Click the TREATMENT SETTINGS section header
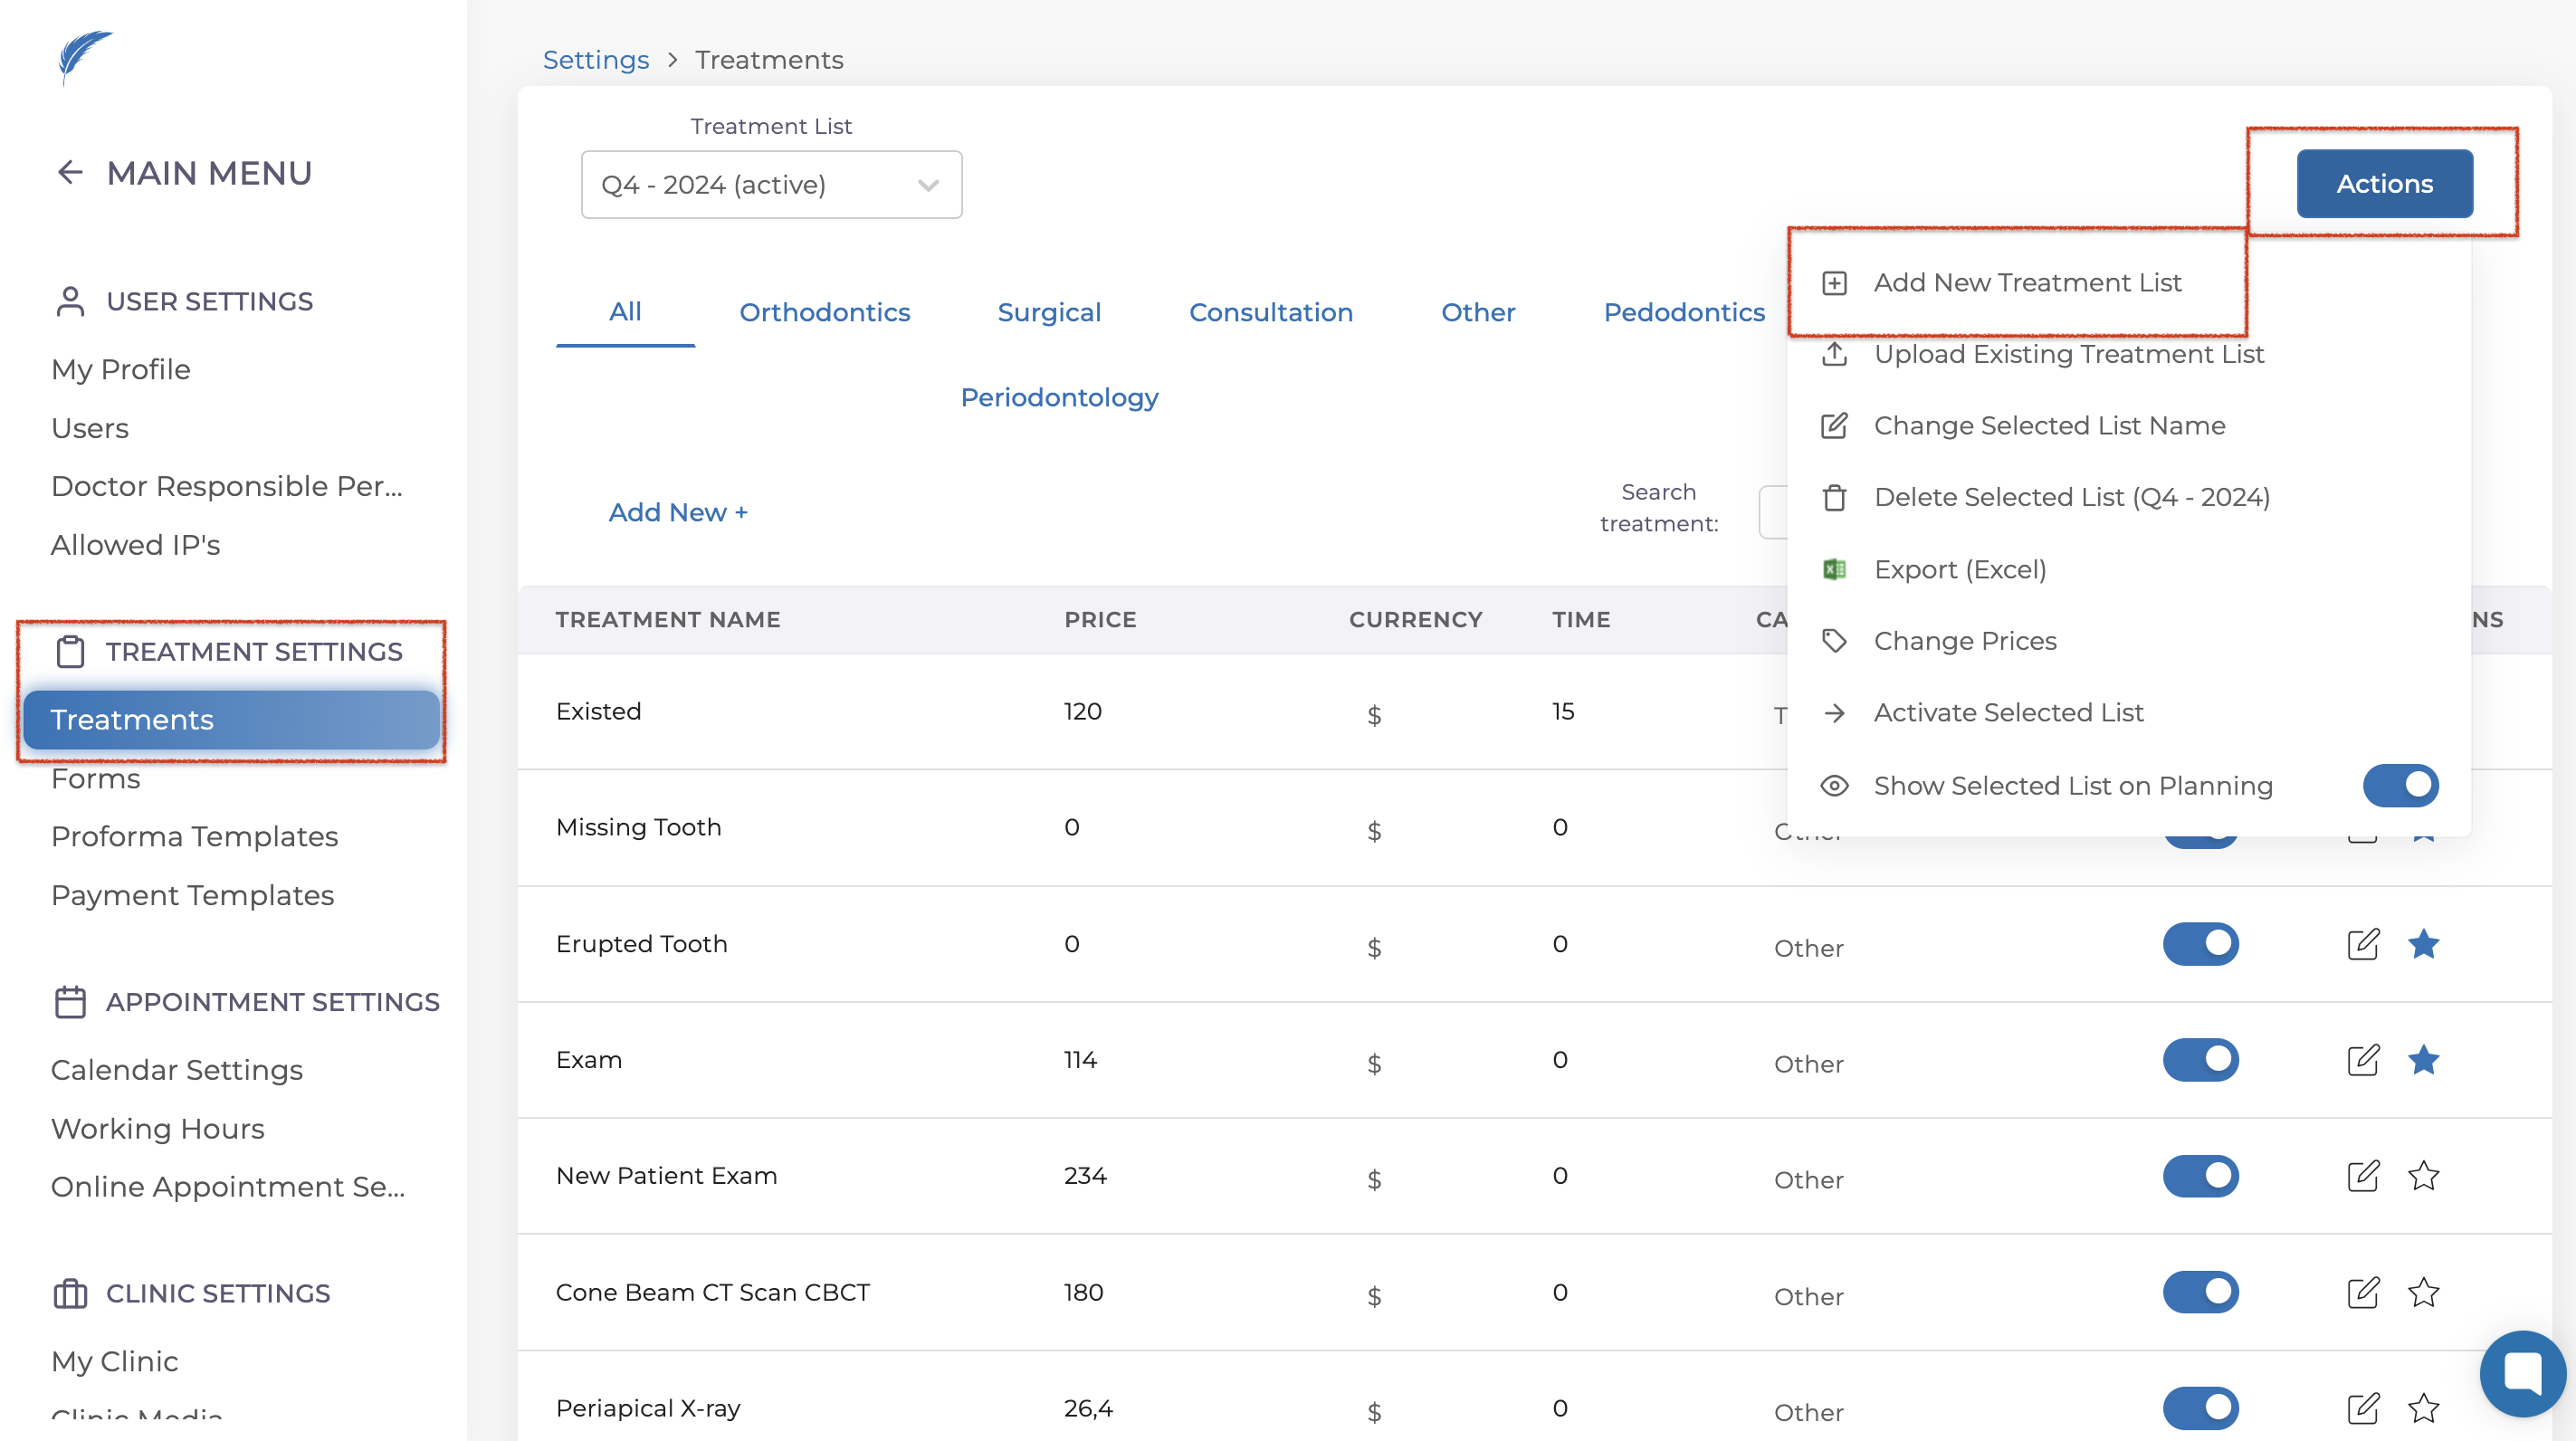 [x=253, y=651]
